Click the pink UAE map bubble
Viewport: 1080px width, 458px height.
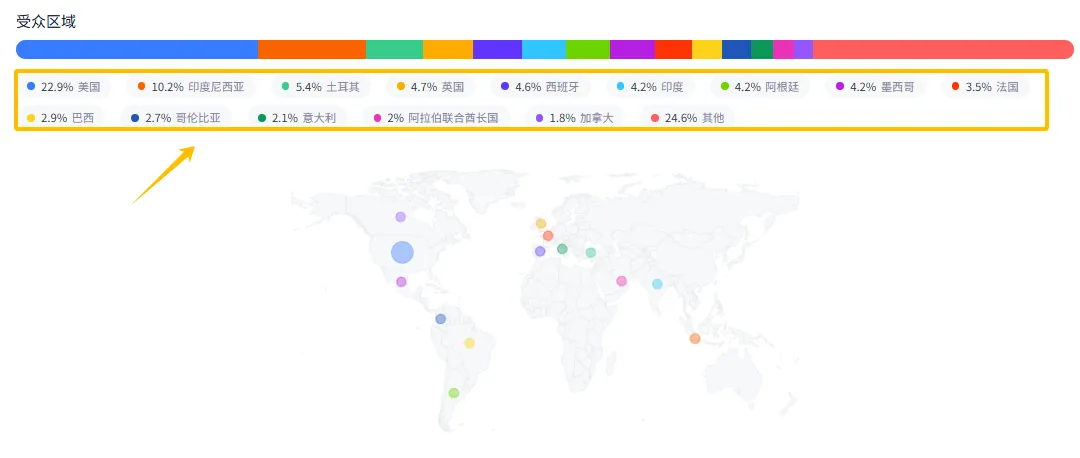tap(622, 281)
